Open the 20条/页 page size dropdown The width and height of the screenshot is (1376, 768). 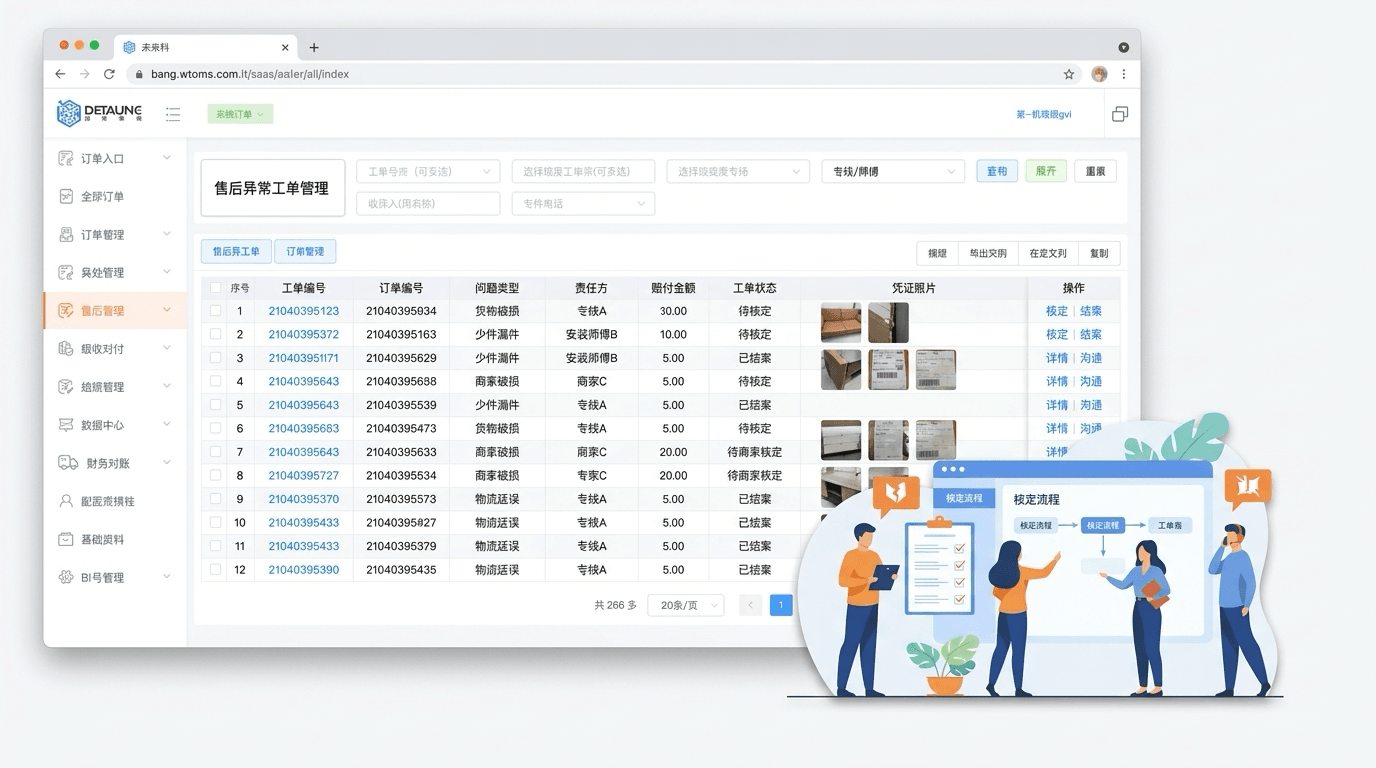pyautogui.click(x=685, y=605)
